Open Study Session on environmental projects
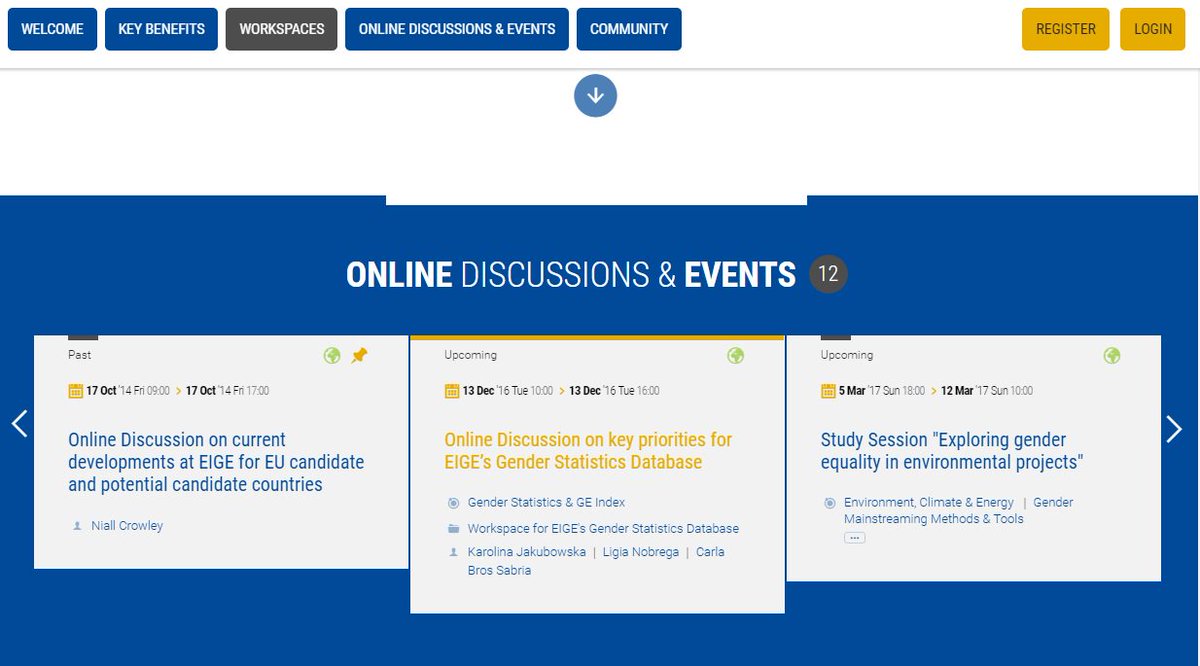 952,451
